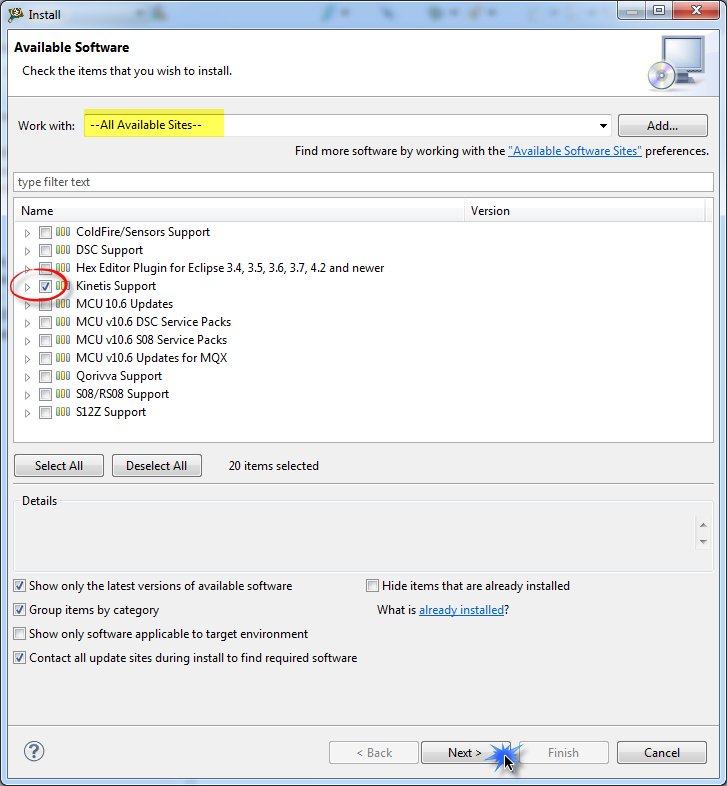The height and width of the screenshot is (786, 727).
Task: Check the MCU v10.6 S08 Service Packs checkbox
Action: (x=45, y=340)
